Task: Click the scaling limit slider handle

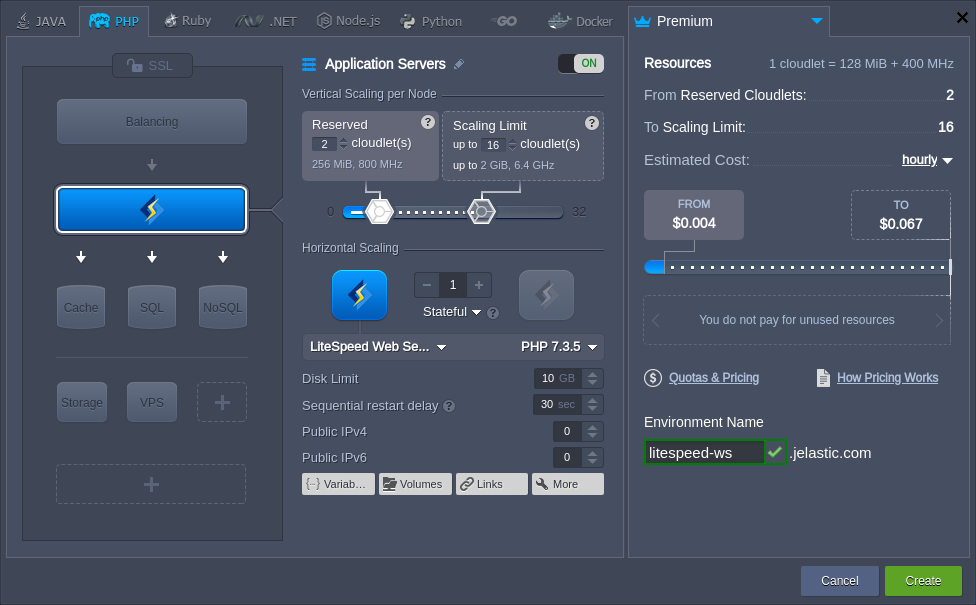Action: (481, 212)
